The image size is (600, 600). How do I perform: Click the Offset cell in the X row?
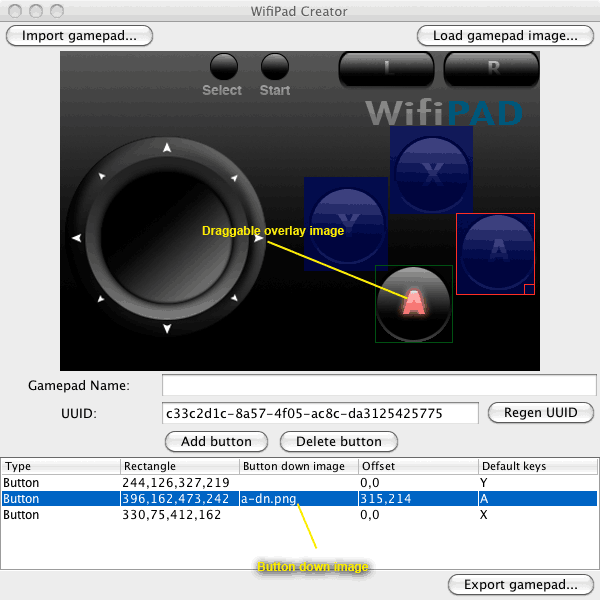pyautogui.click(x=418, y=515)
